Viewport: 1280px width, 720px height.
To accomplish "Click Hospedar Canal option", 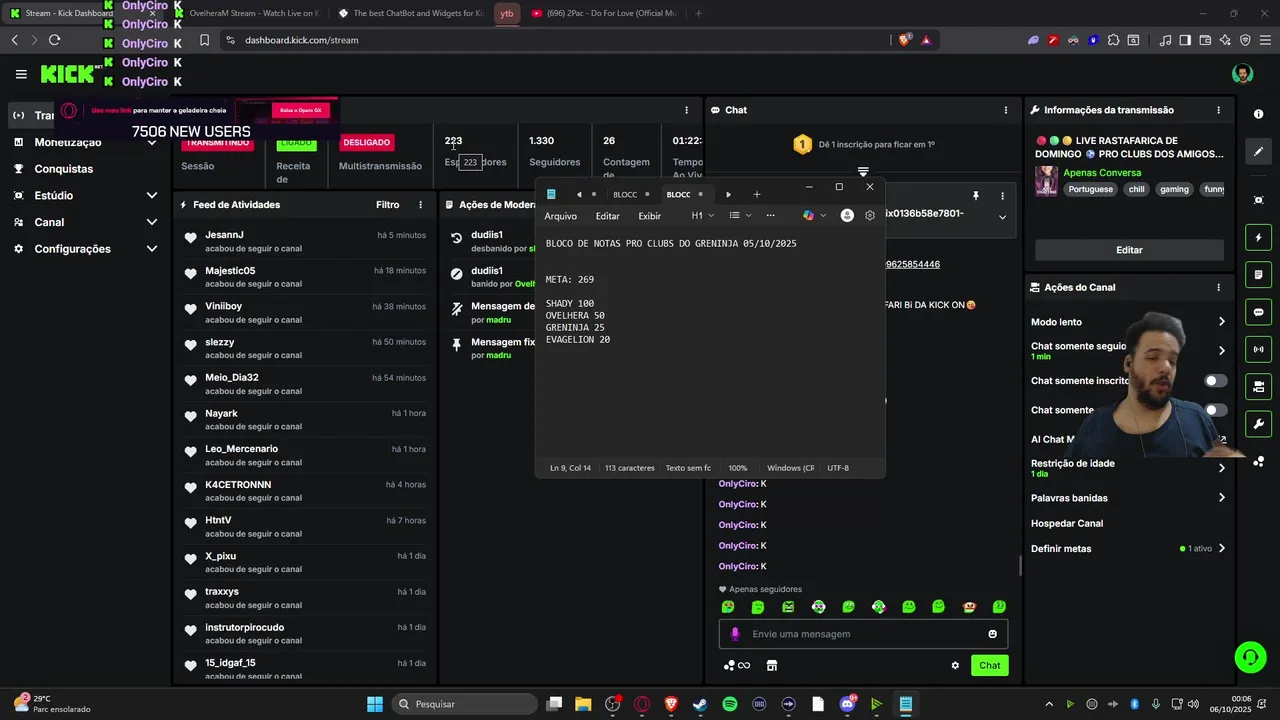I will coord(1067,524).
